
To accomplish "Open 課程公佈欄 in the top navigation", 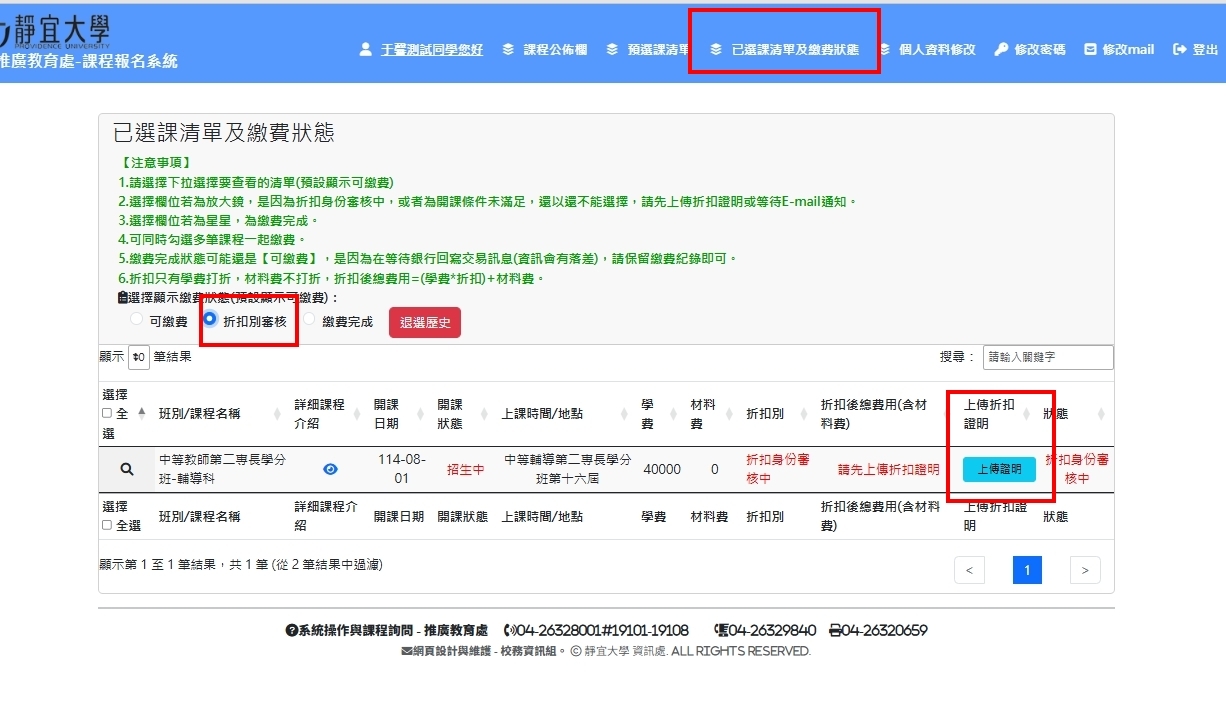I will point(545,49).
